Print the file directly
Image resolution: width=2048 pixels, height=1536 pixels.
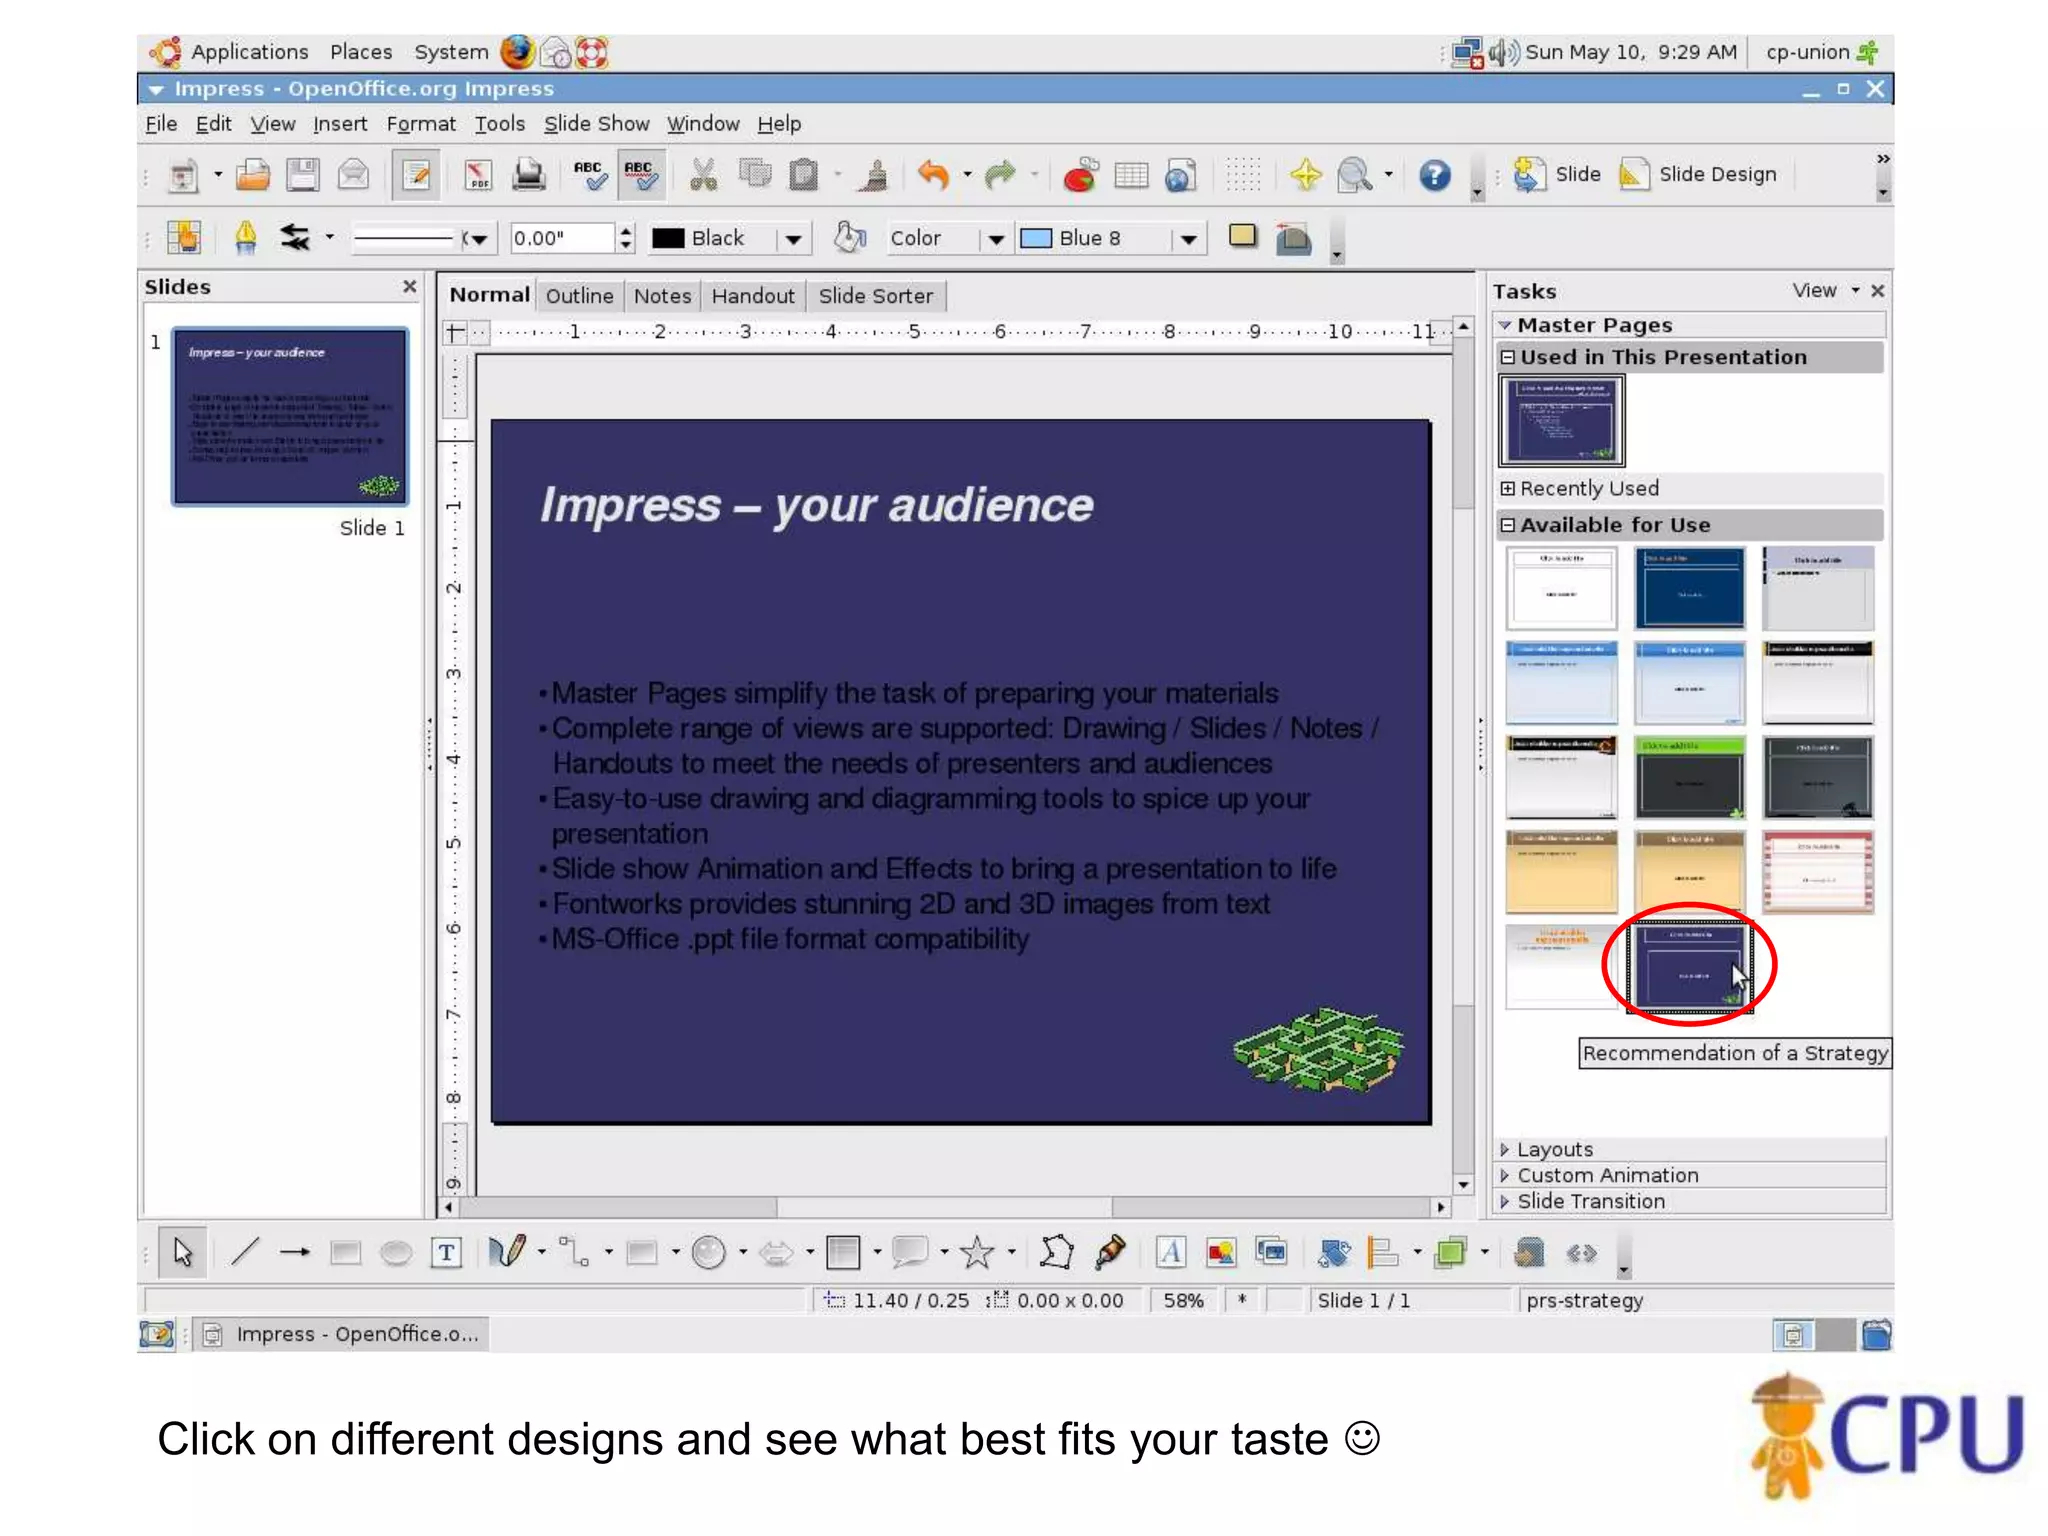point(528,175)
